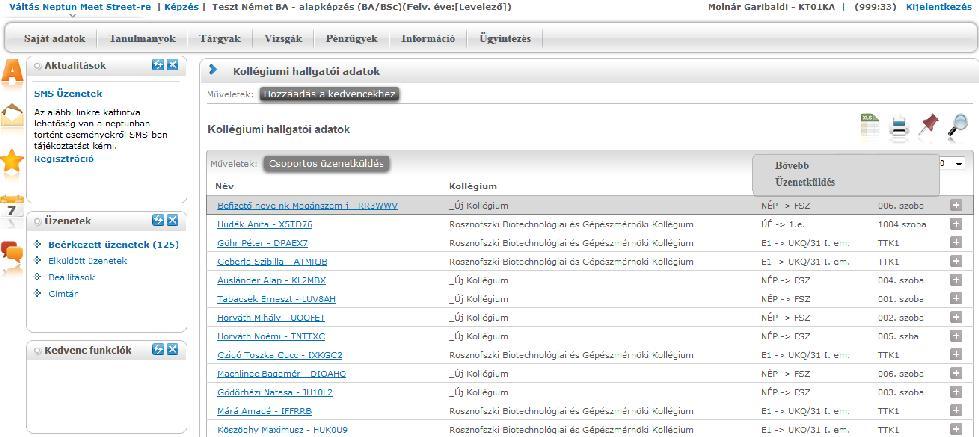This screenshot has width=979, height=437.
Task: Click the red pushpin icon
Action: click(928, 125)
